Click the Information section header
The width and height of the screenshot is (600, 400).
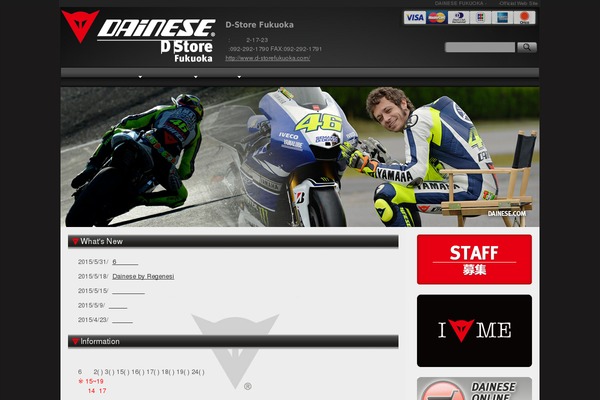(x=233, y=341)
